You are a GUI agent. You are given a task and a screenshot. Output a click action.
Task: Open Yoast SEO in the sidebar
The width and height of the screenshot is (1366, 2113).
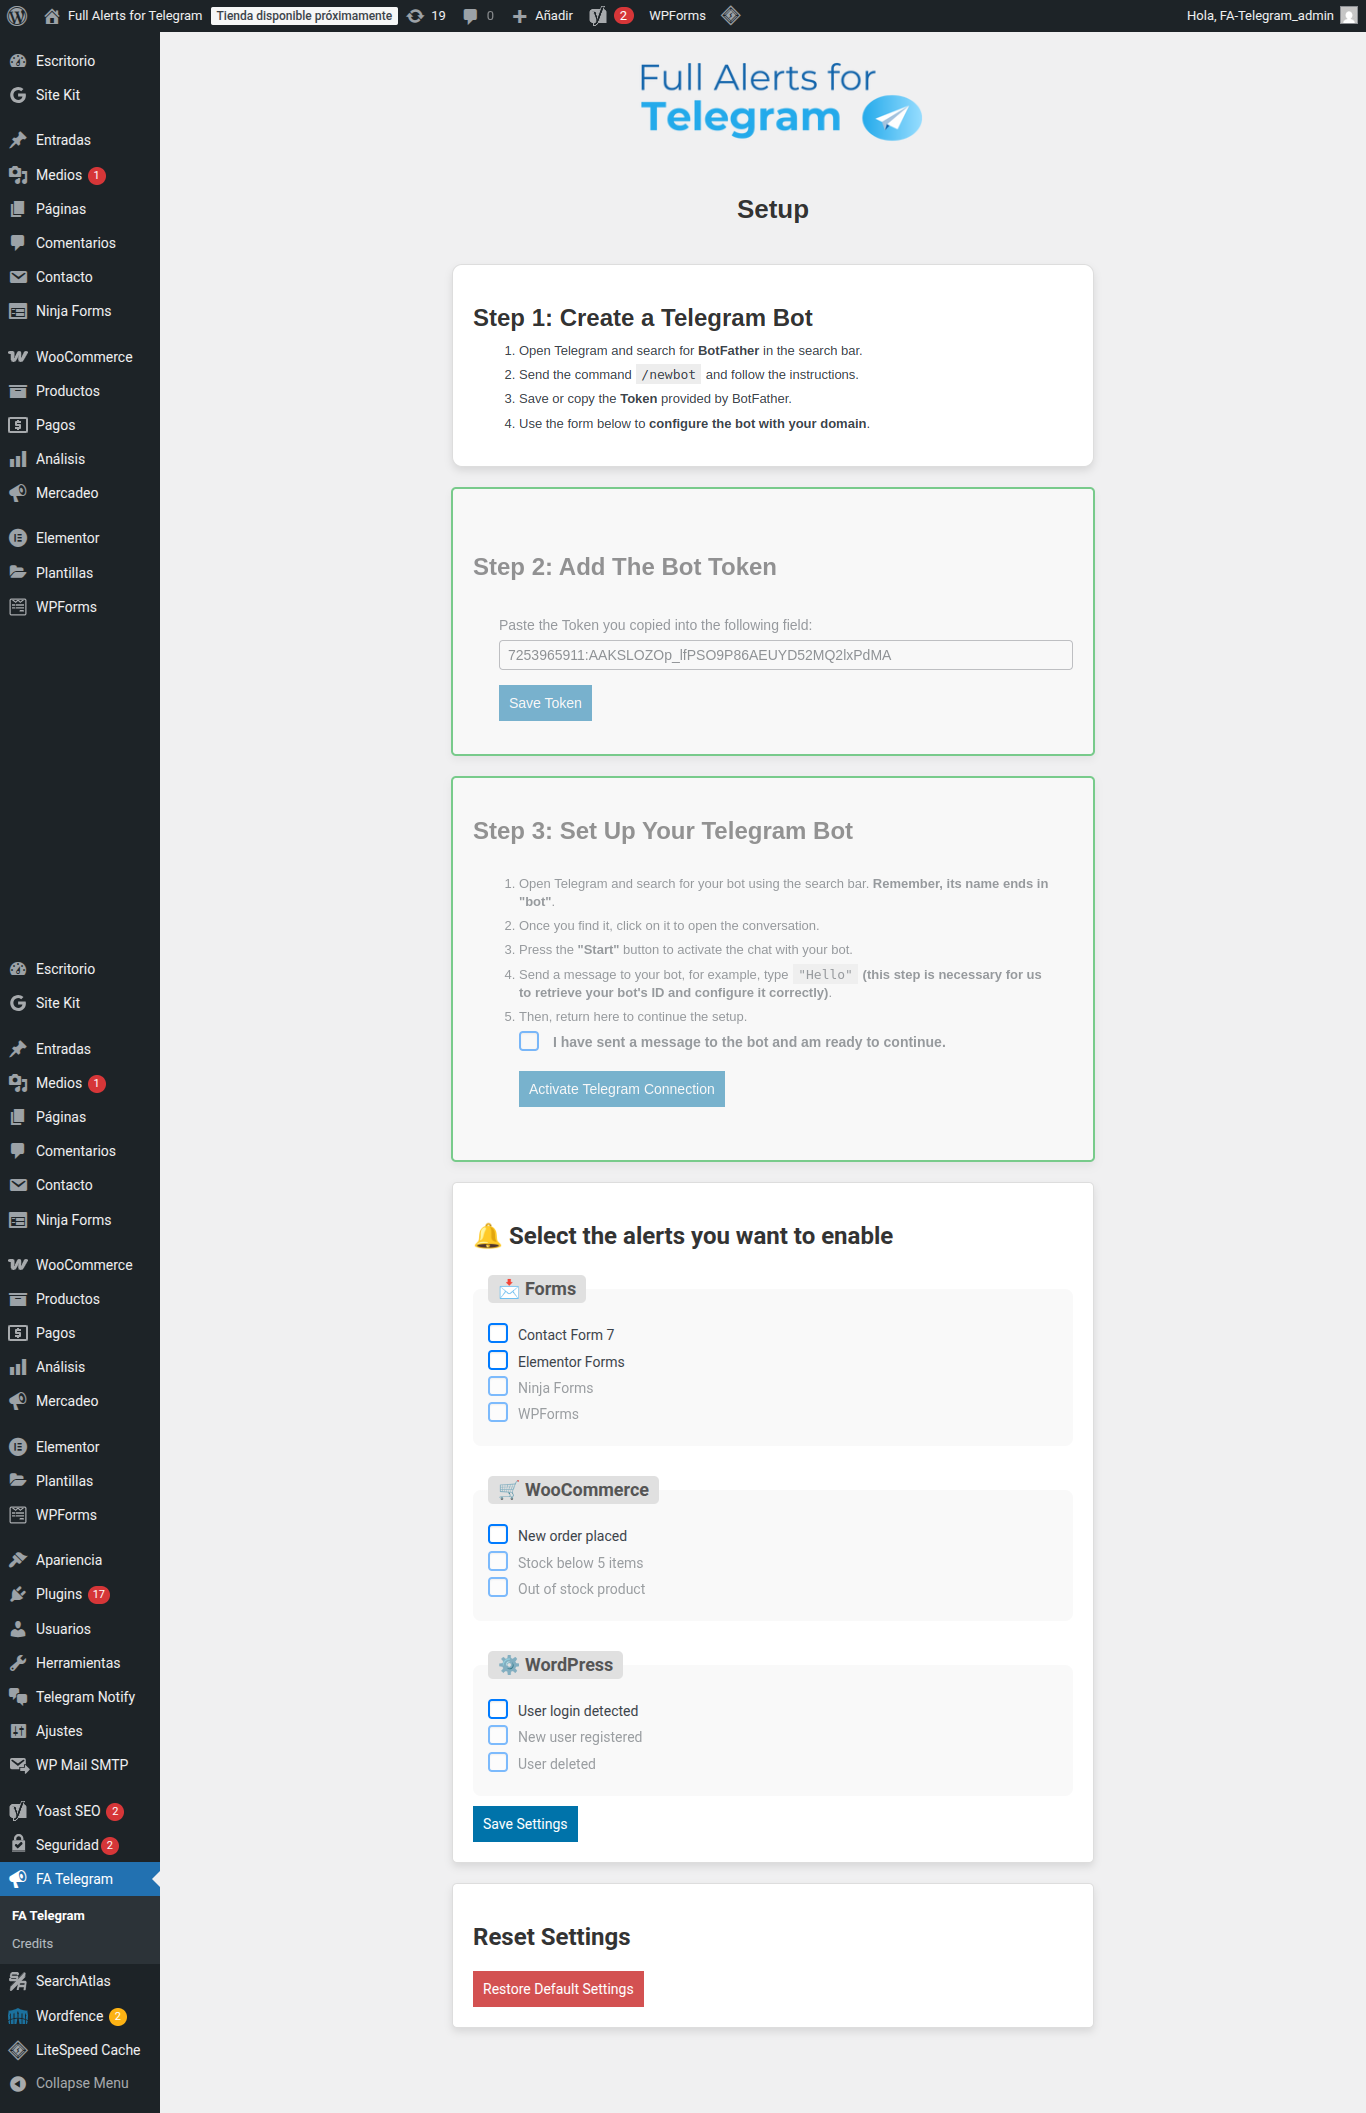(x=80, y=1811)
